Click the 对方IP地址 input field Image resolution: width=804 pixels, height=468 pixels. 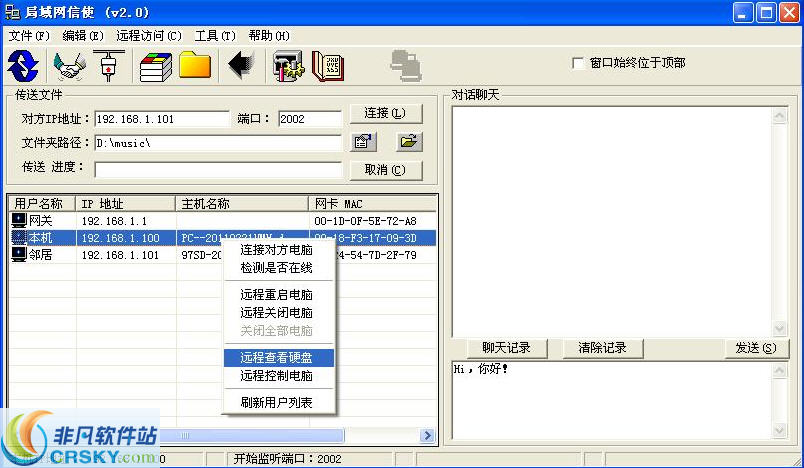(x=162, y=119)
